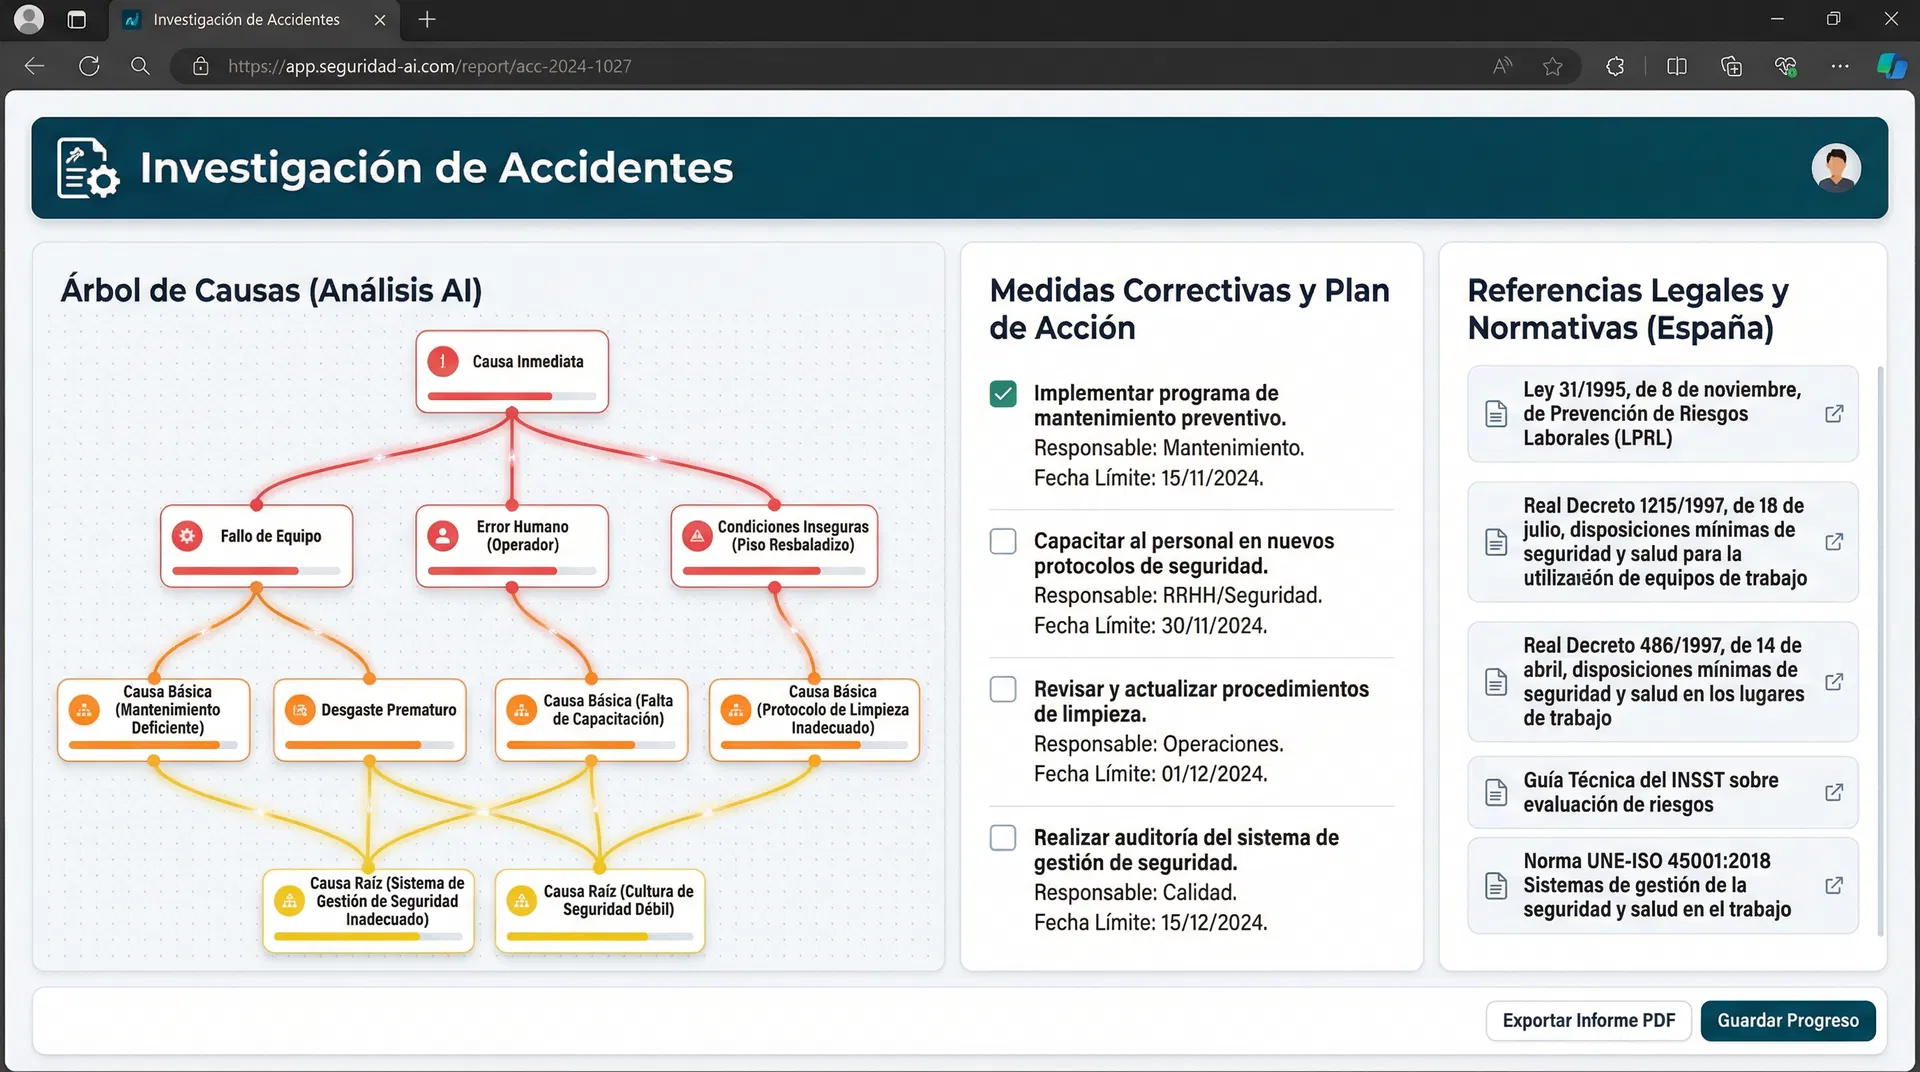The height and width of the screenshot is (1072, 1920).
Task: Open the Copilot icon in the browser toolbar
Action: tap(1891, 65)
